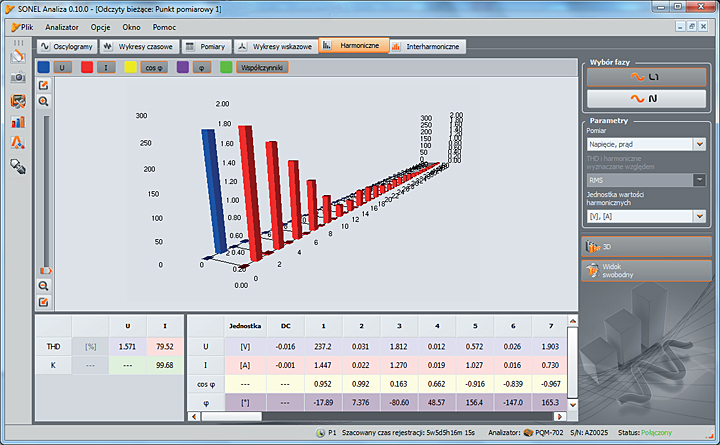The width and height of the screenshot is (720, 445).
Task: Click the top document icon in left sidebar
Action: click(x=18, y=56)
